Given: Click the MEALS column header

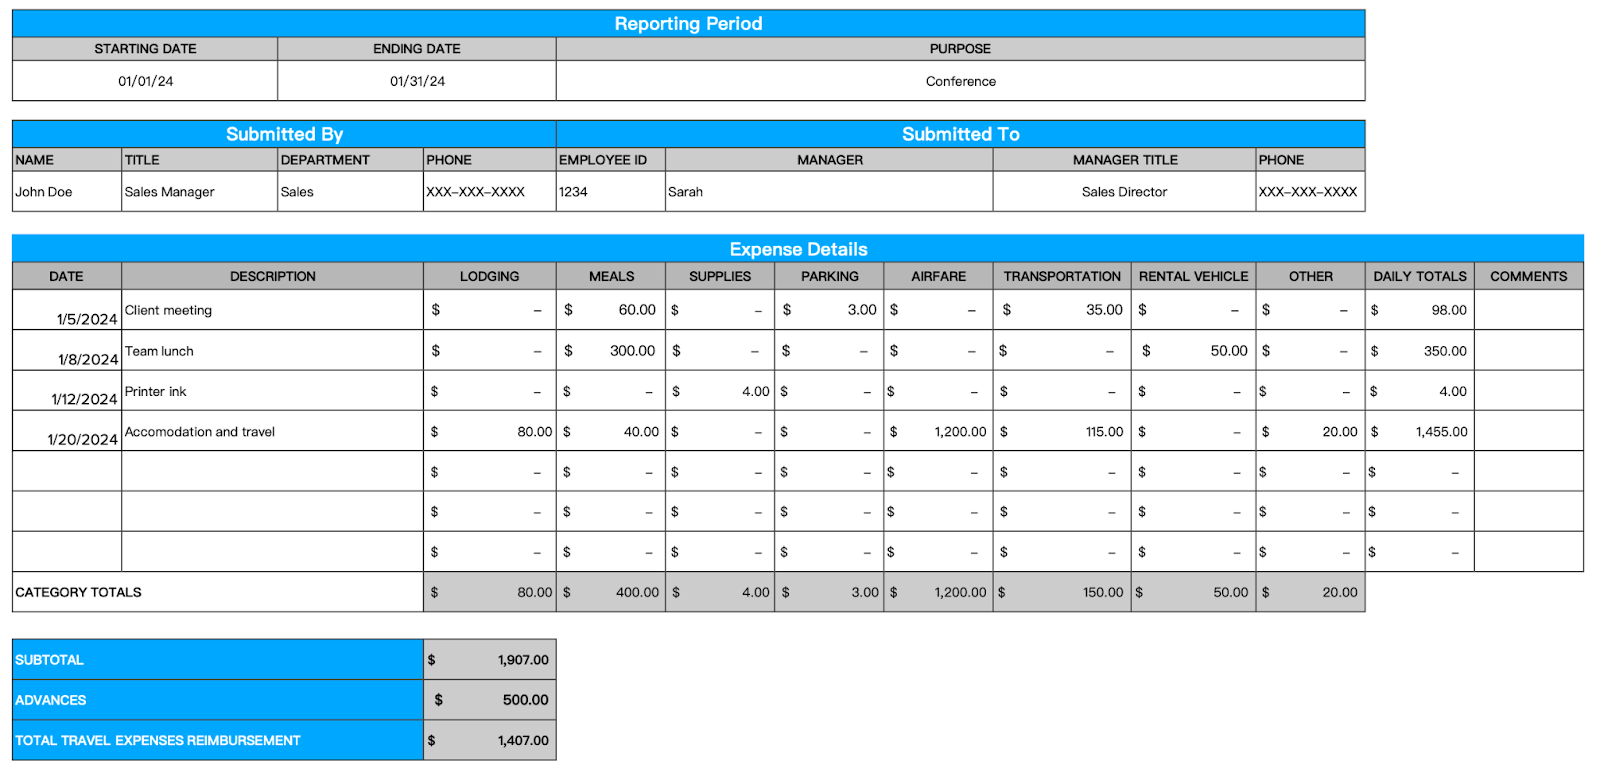Looking at the screenshot, I should tap(611, 276).
